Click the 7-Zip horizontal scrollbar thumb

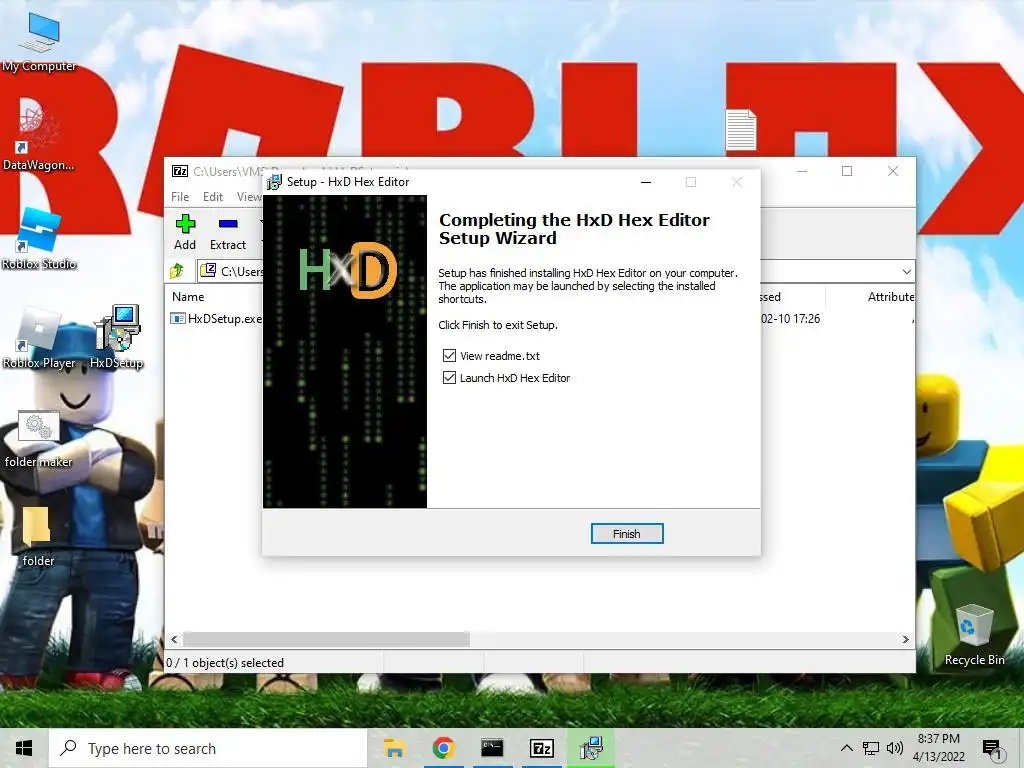tap(326, 639)
